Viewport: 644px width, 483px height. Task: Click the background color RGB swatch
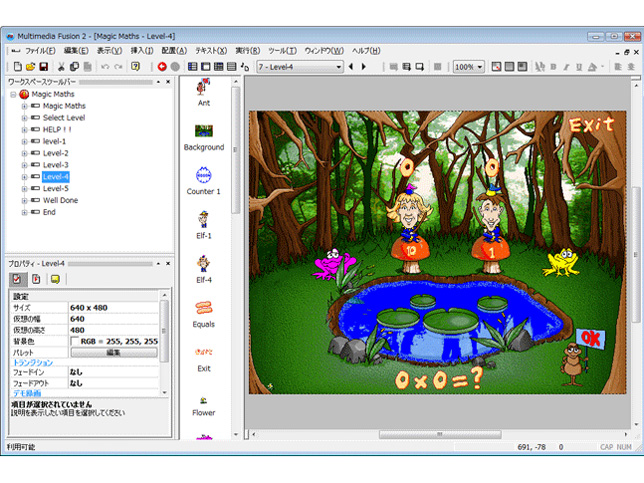74,341
